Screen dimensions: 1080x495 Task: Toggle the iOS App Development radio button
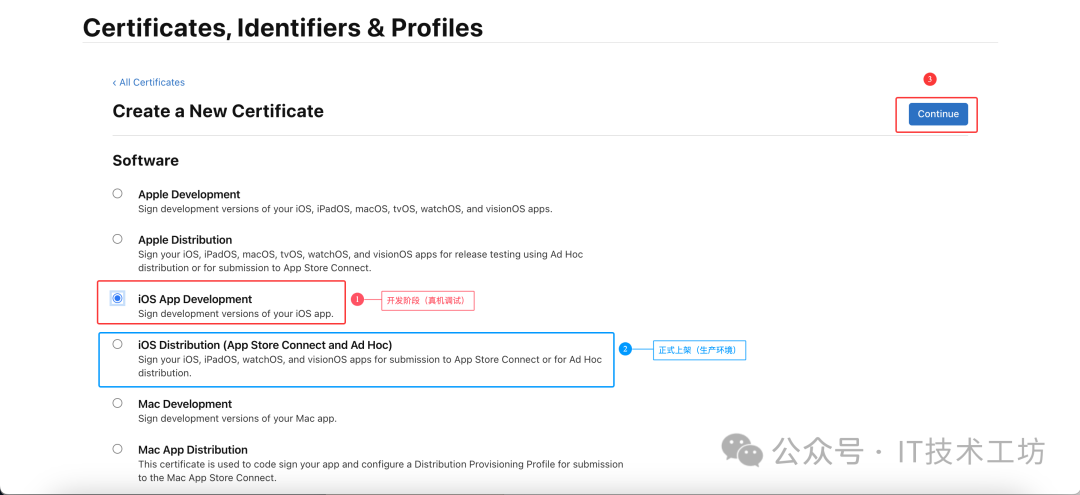point(118,298)
